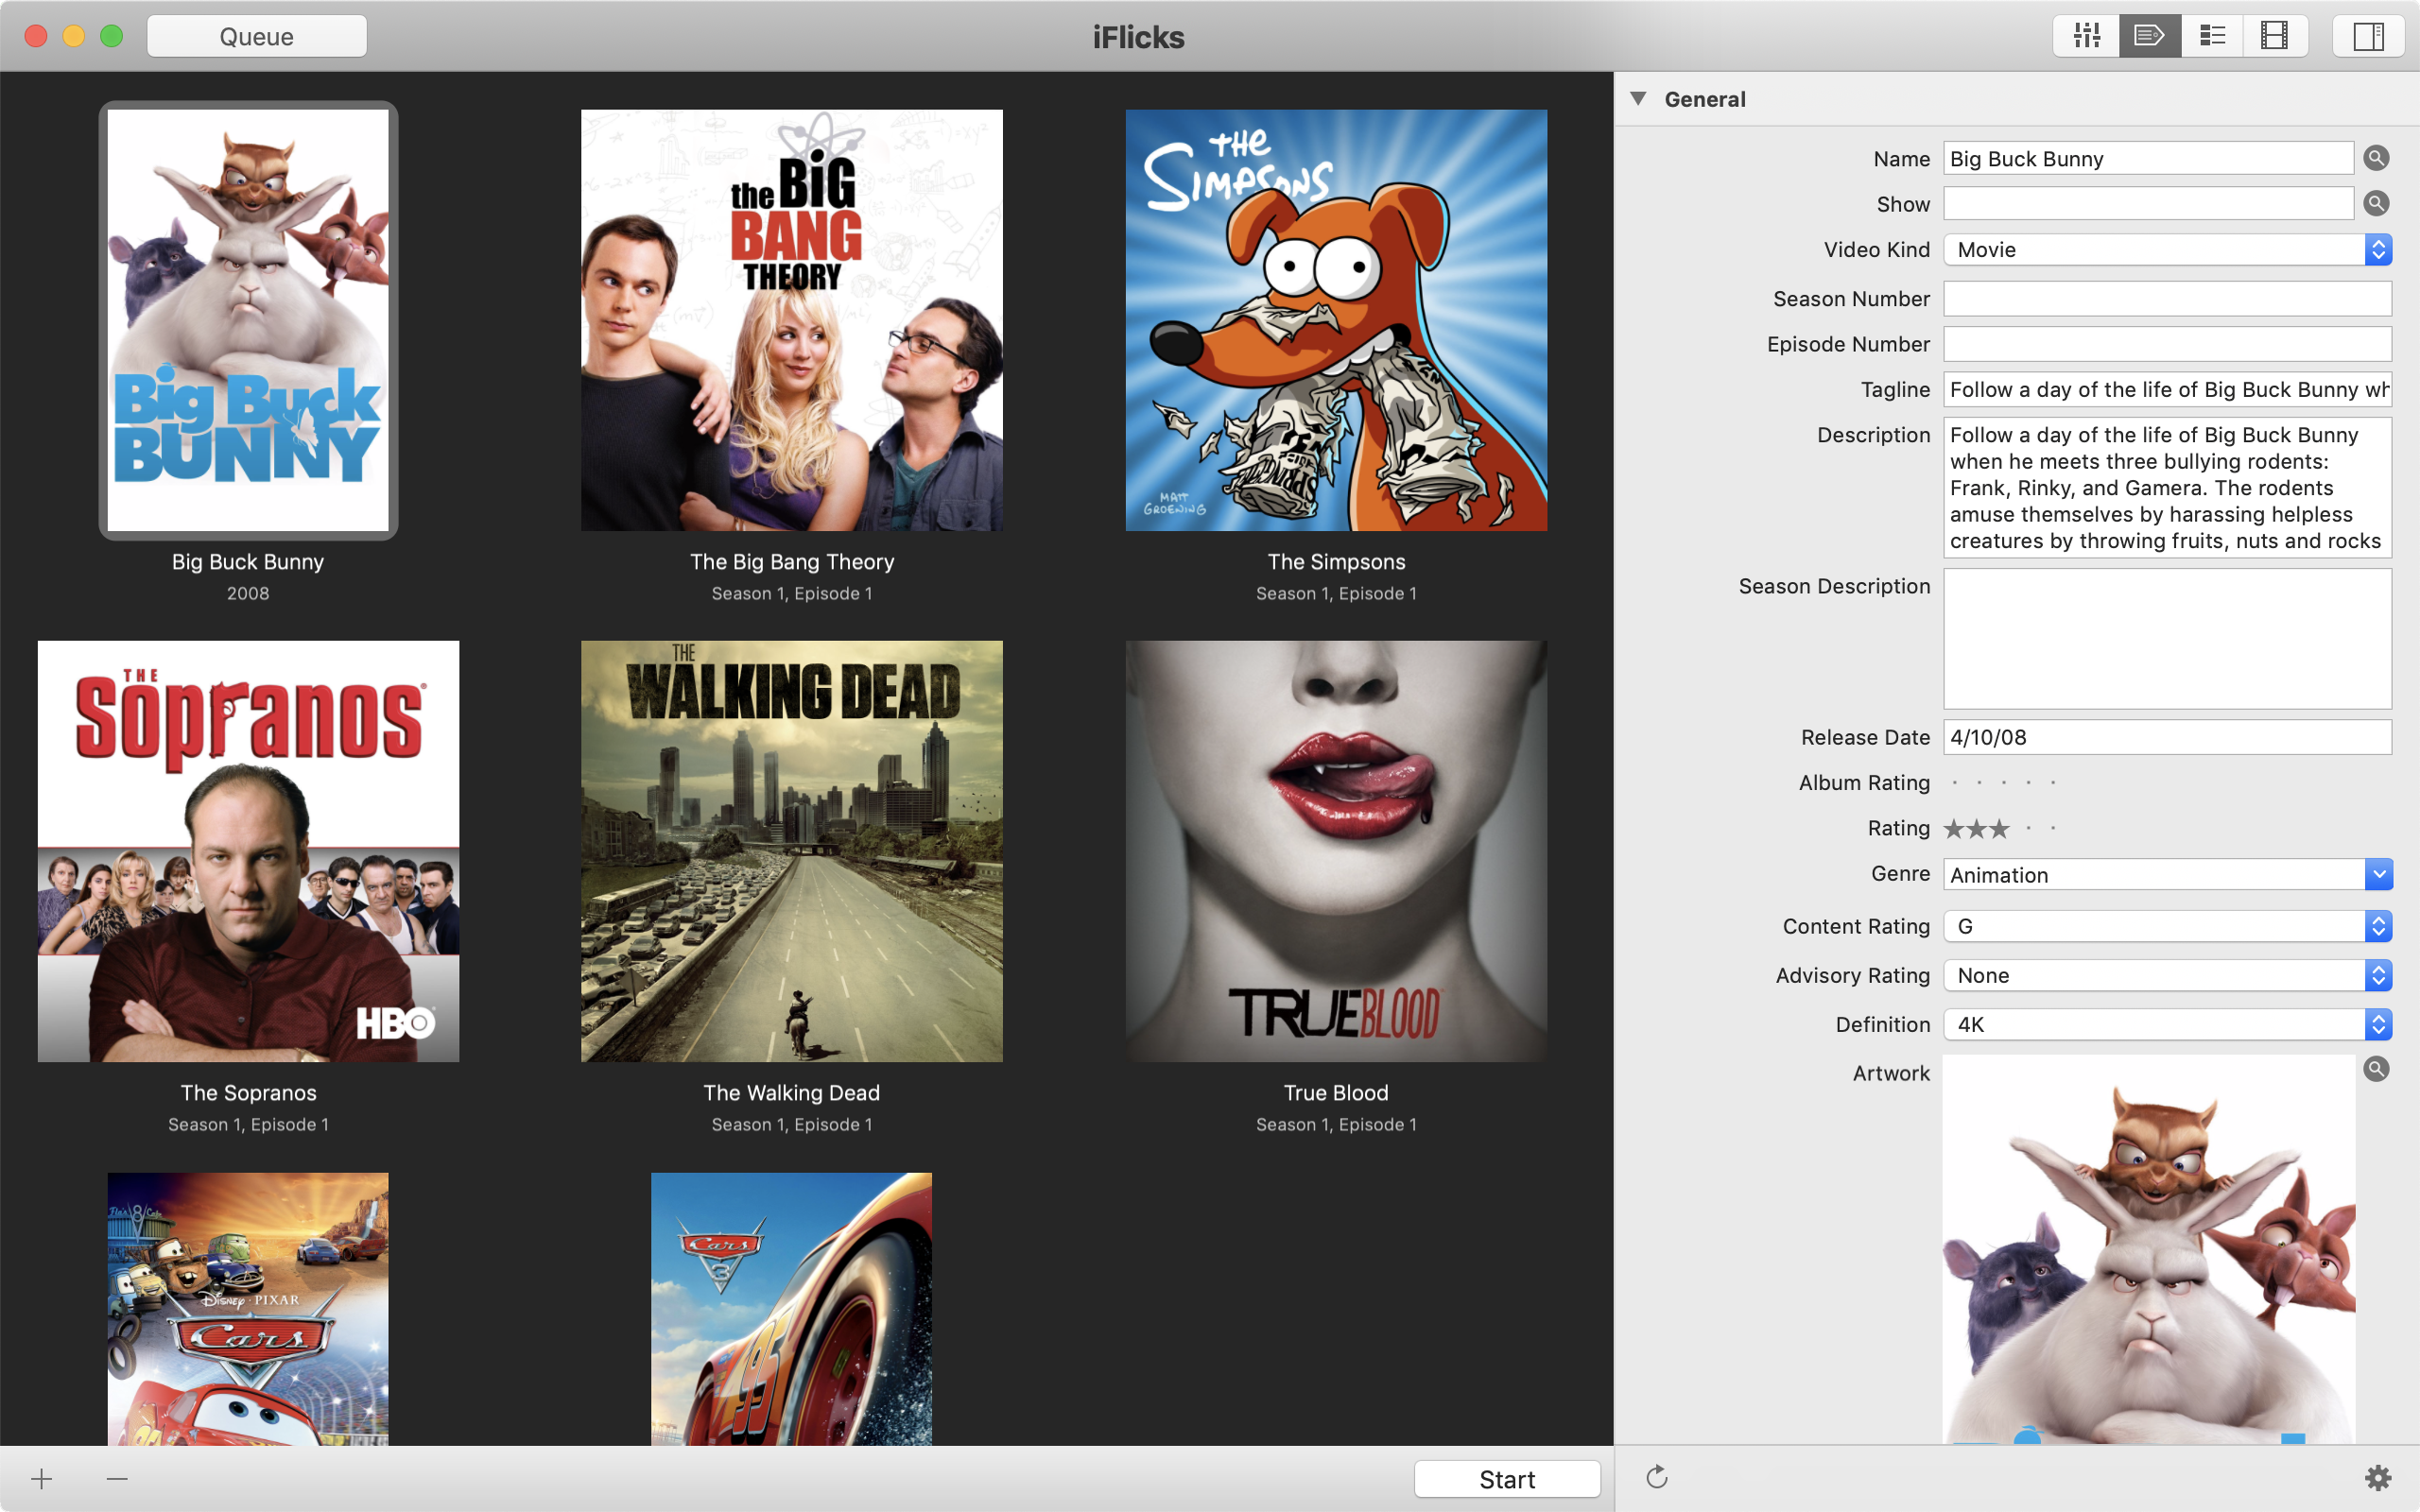The image size is (2420, 1512).
Task: Click the add item plus button
Action: 42,1479
